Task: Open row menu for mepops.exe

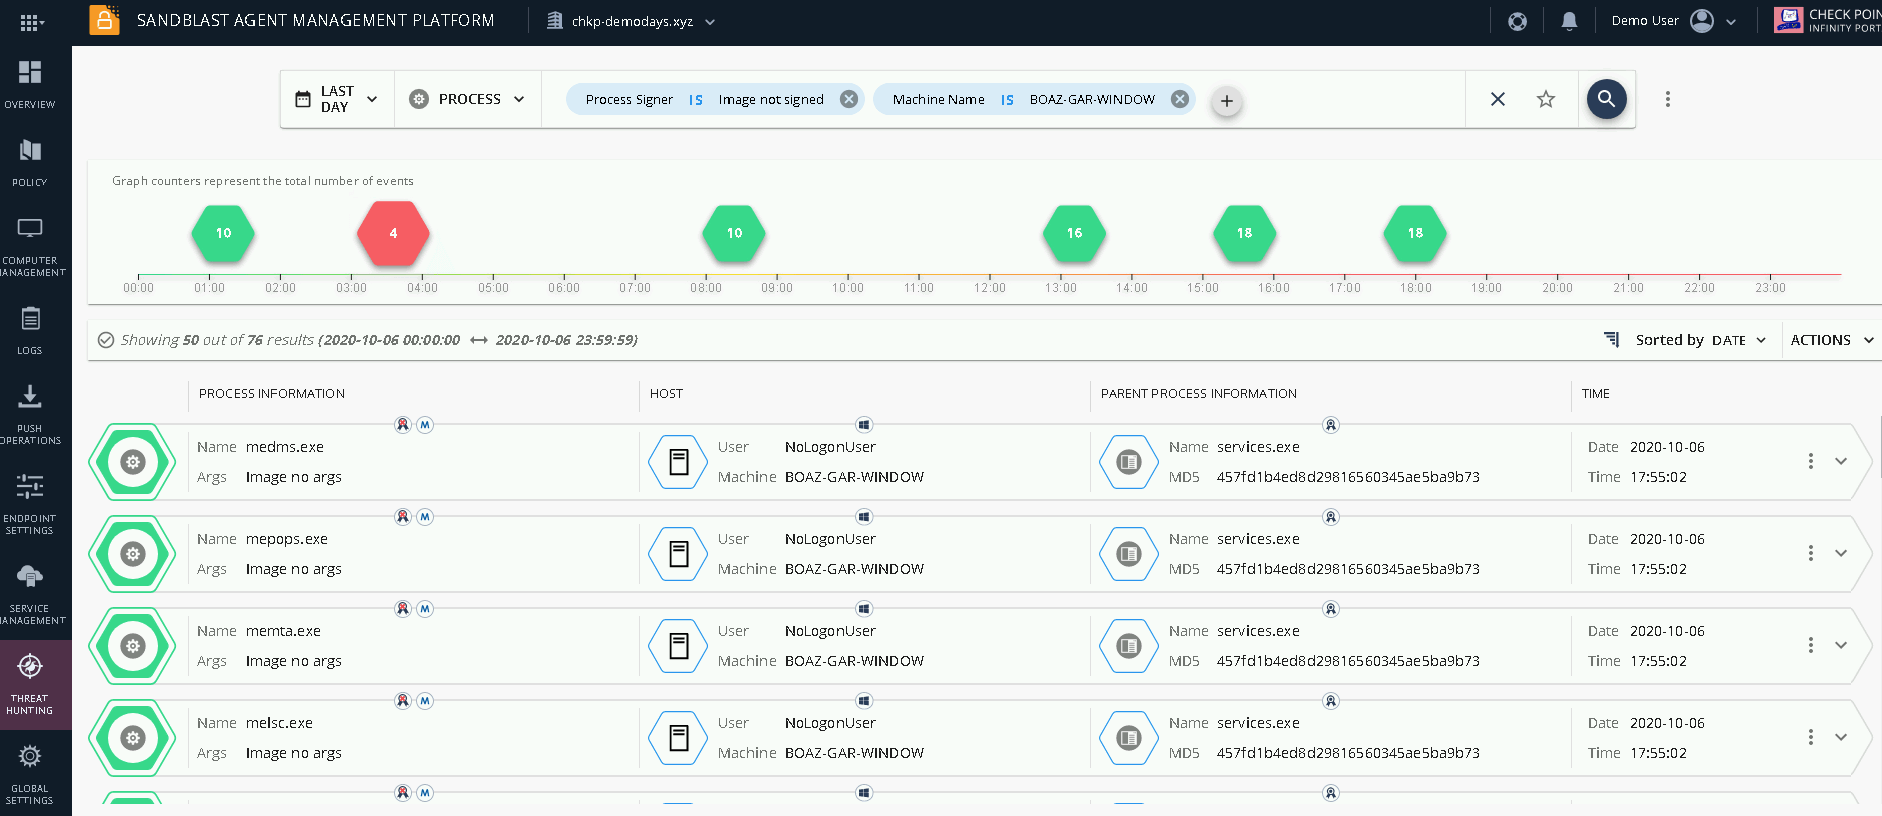Action: (x=1810, y=553)
